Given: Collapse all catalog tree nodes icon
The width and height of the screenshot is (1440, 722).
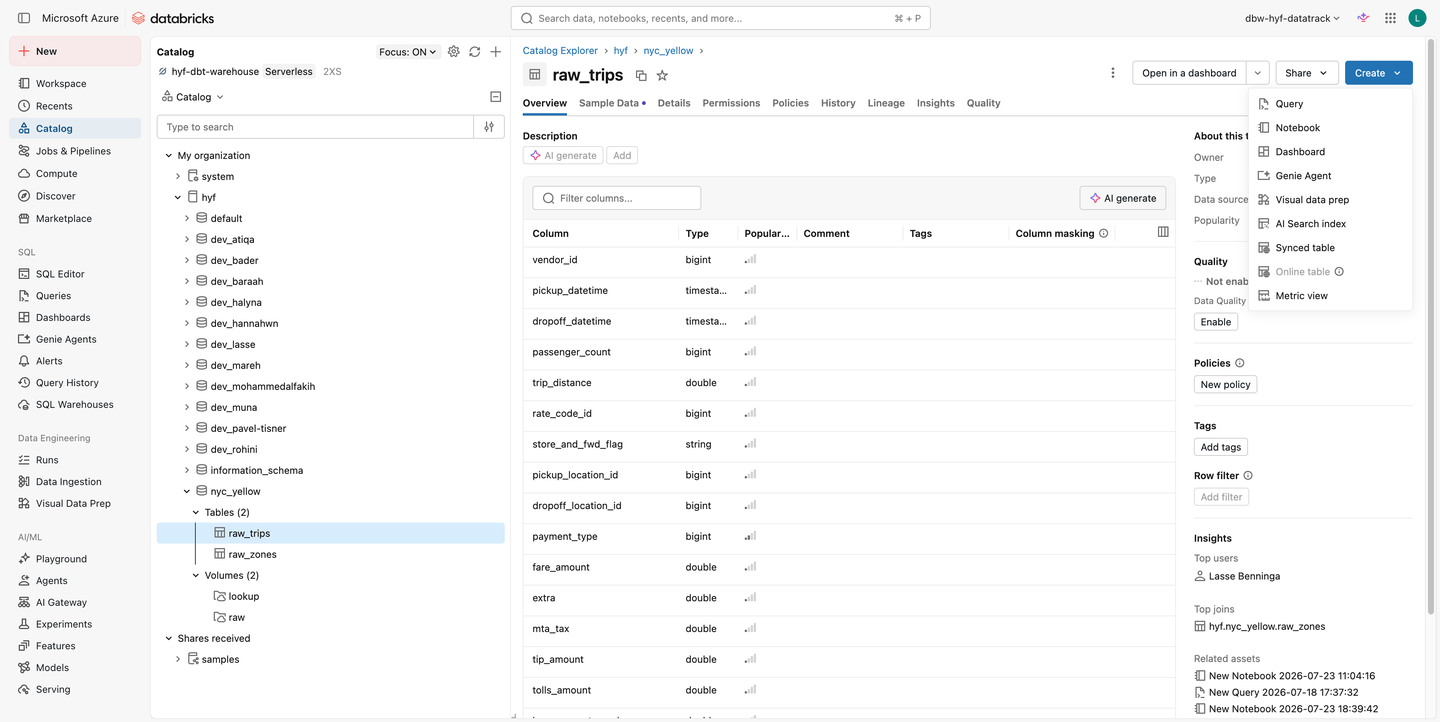Looking at the screenshot, I should [496, 97].
